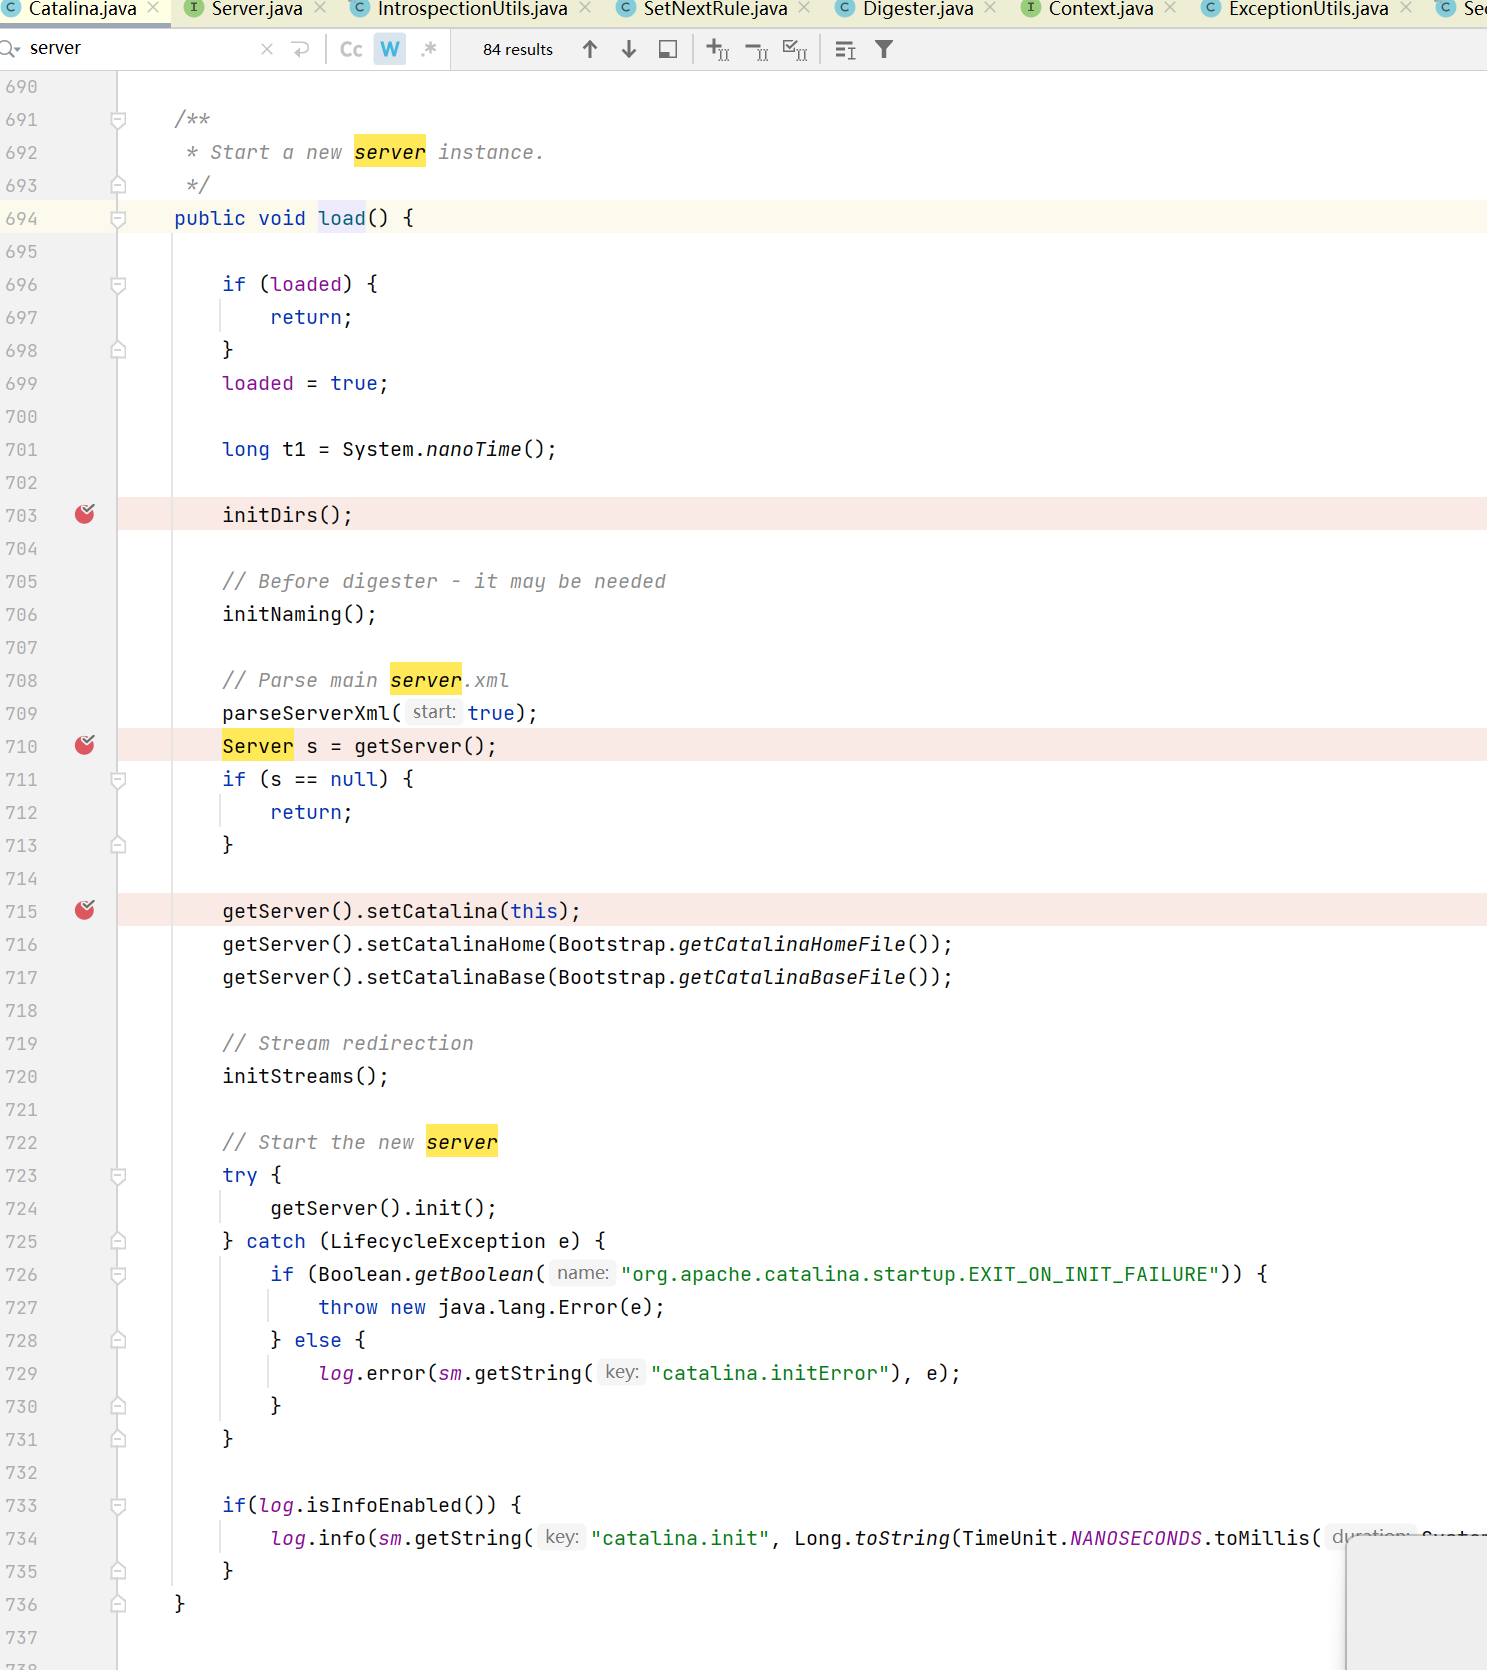1487x1670 pixels.
Task: Click fold end marker at line 698
Action: tap(118, 350)
